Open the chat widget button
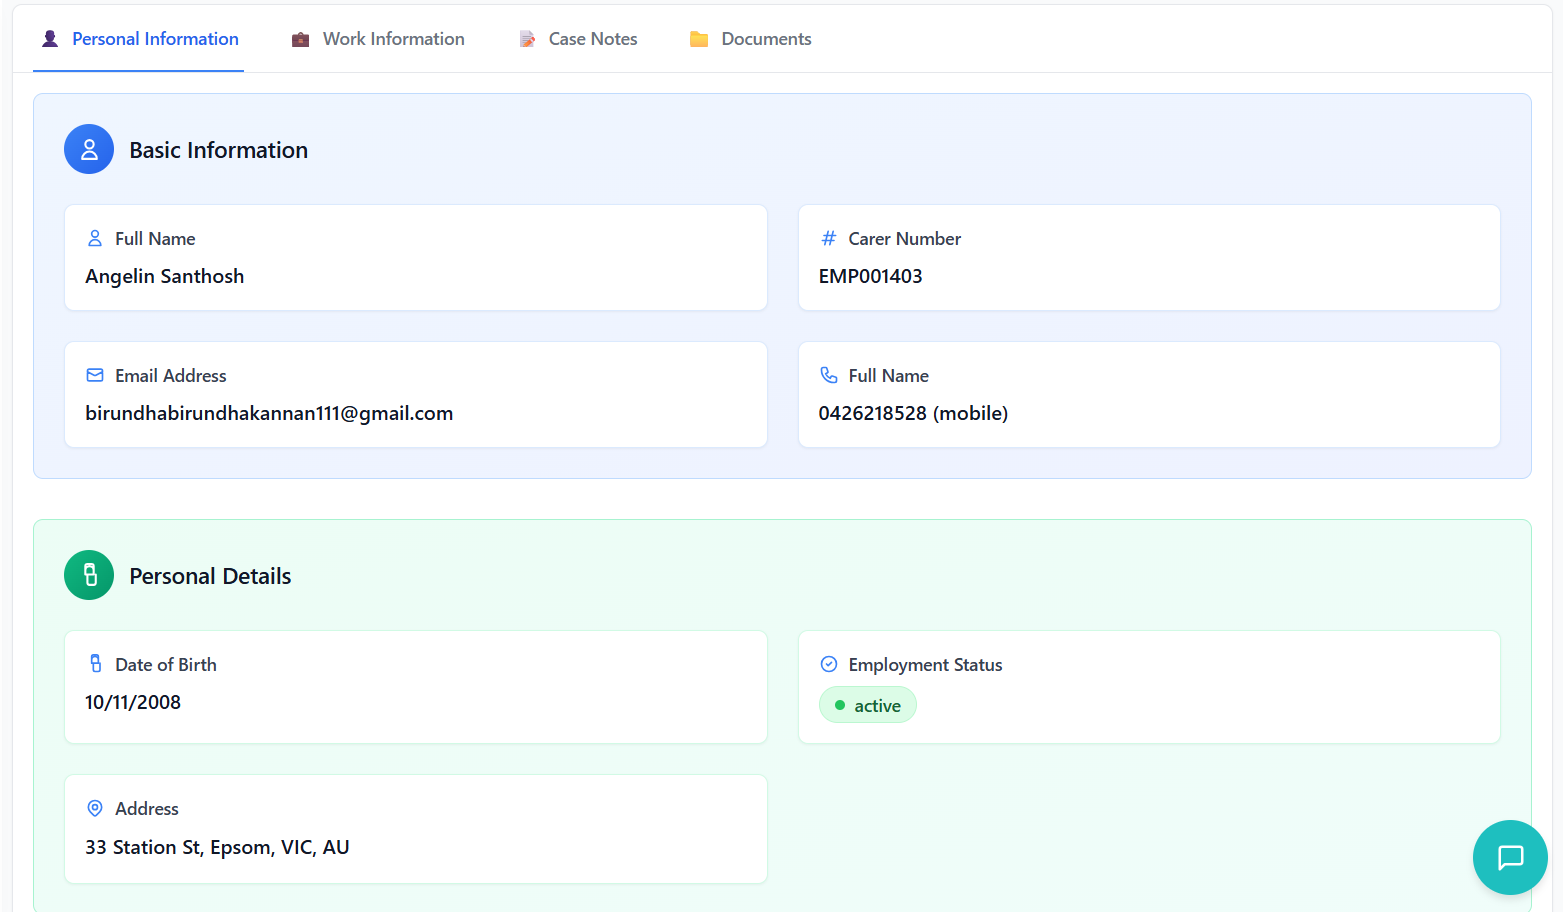Screen dimensions: 1565x912 pos(1509,857)
